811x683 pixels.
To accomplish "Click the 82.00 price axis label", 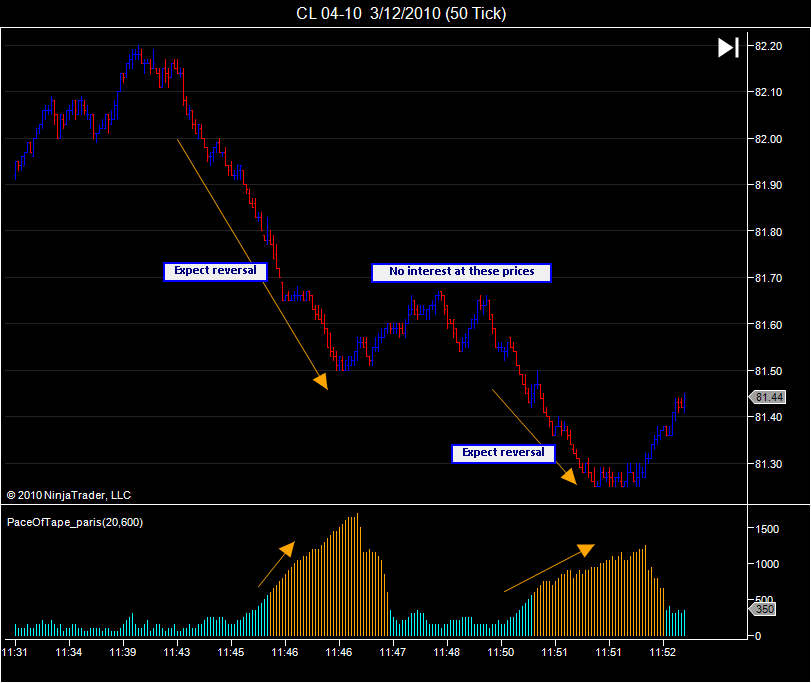I will coord(768,139).
